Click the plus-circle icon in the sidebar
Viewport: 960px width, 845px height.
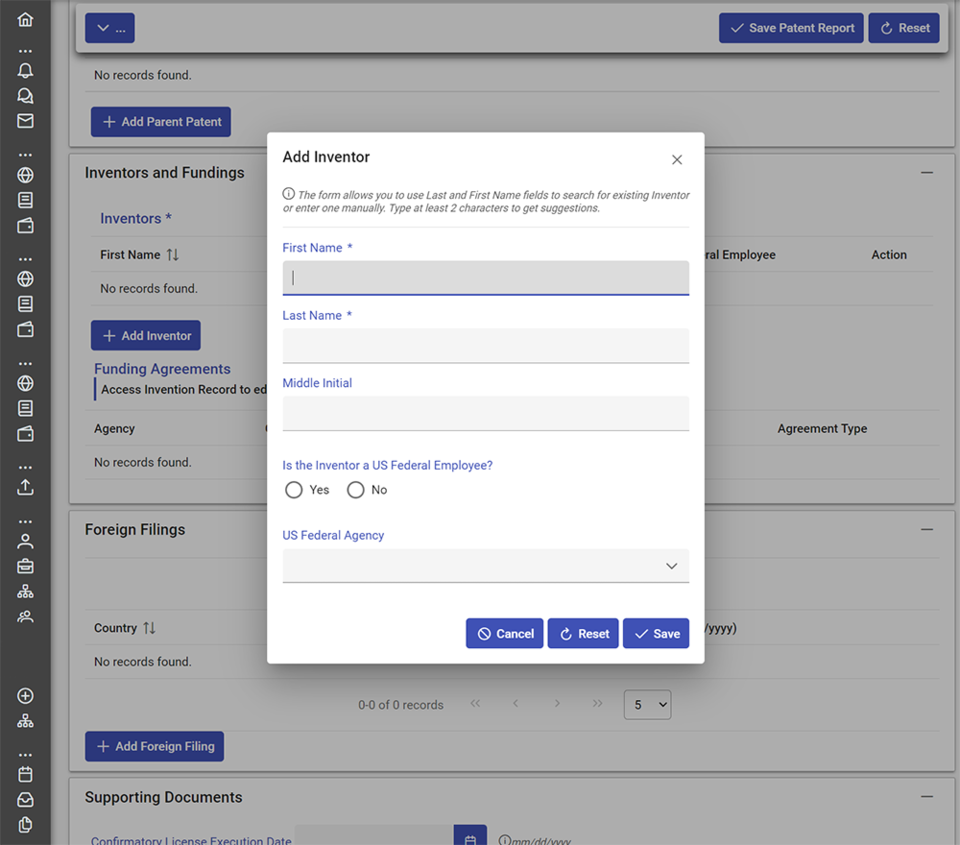[25, 695]
